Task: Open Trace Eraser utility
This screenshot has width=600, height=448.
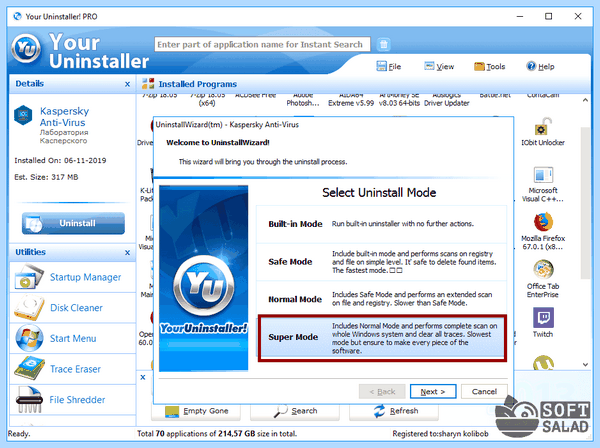Action: (72, 369)
